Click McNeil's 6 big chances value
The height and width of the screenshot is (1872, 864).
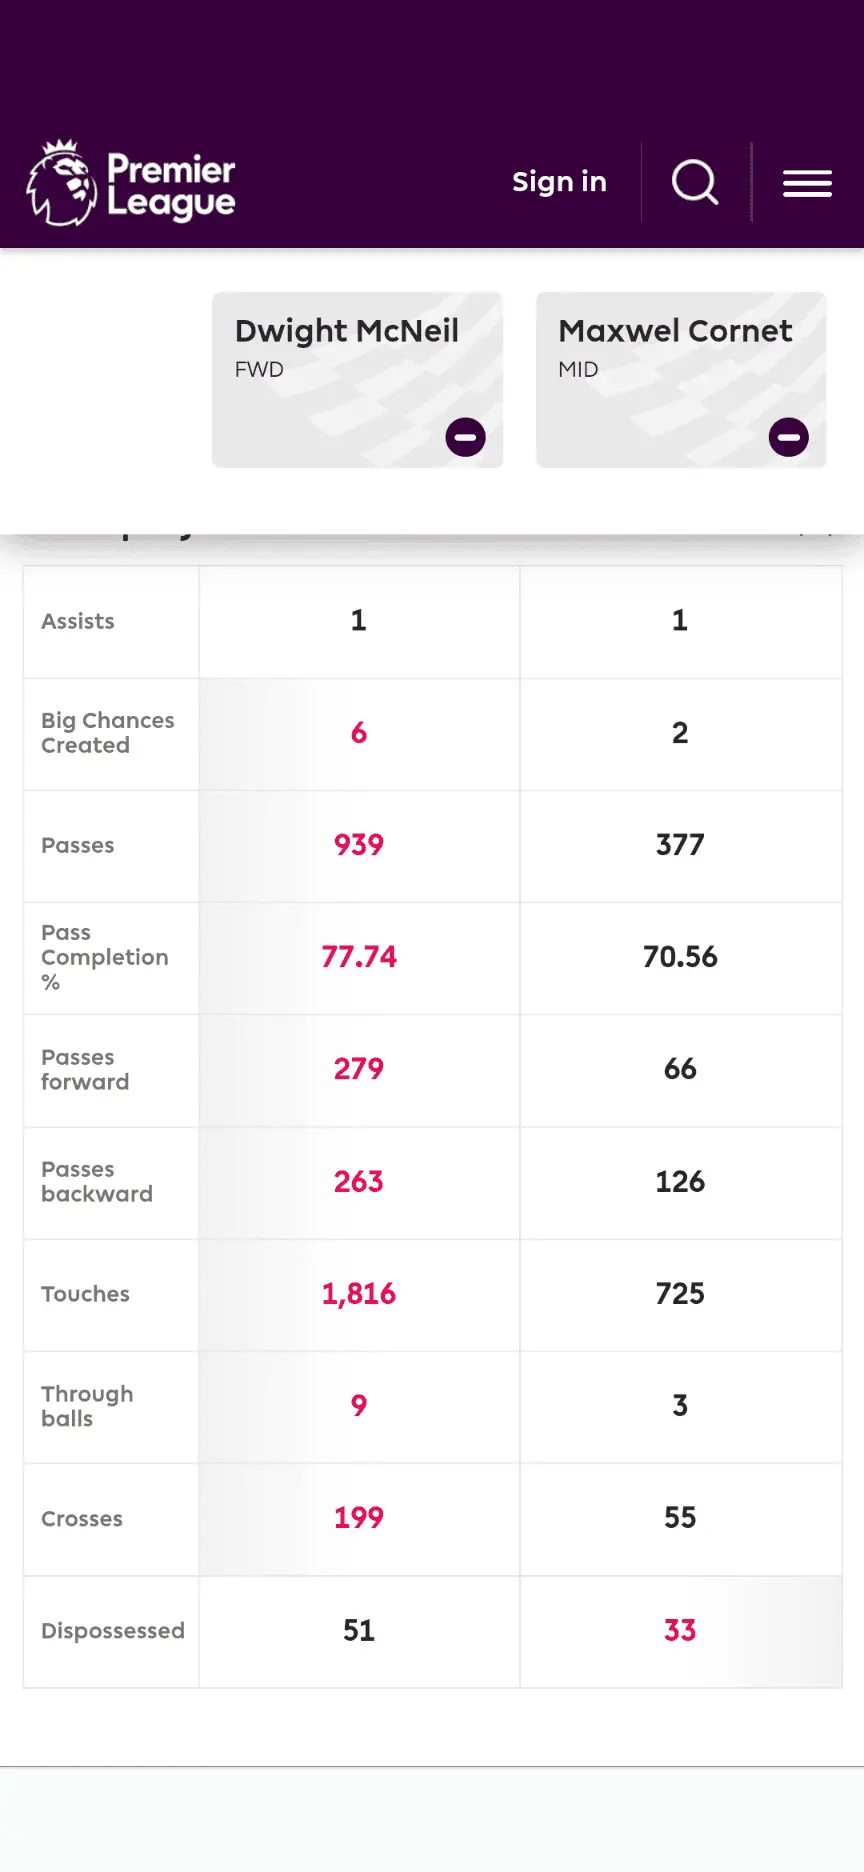[x=359, y=733]
